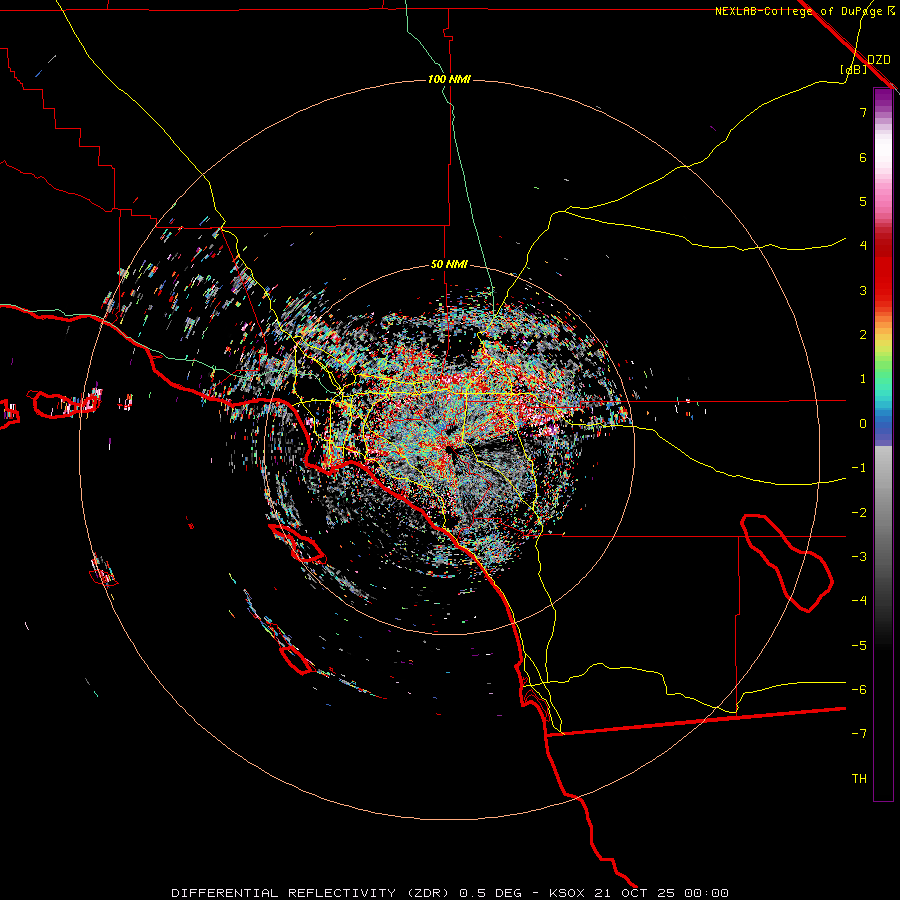Click the 3 tick label on the scale
The height and width of the screenshot is (900, 900).
coord(863,290)
